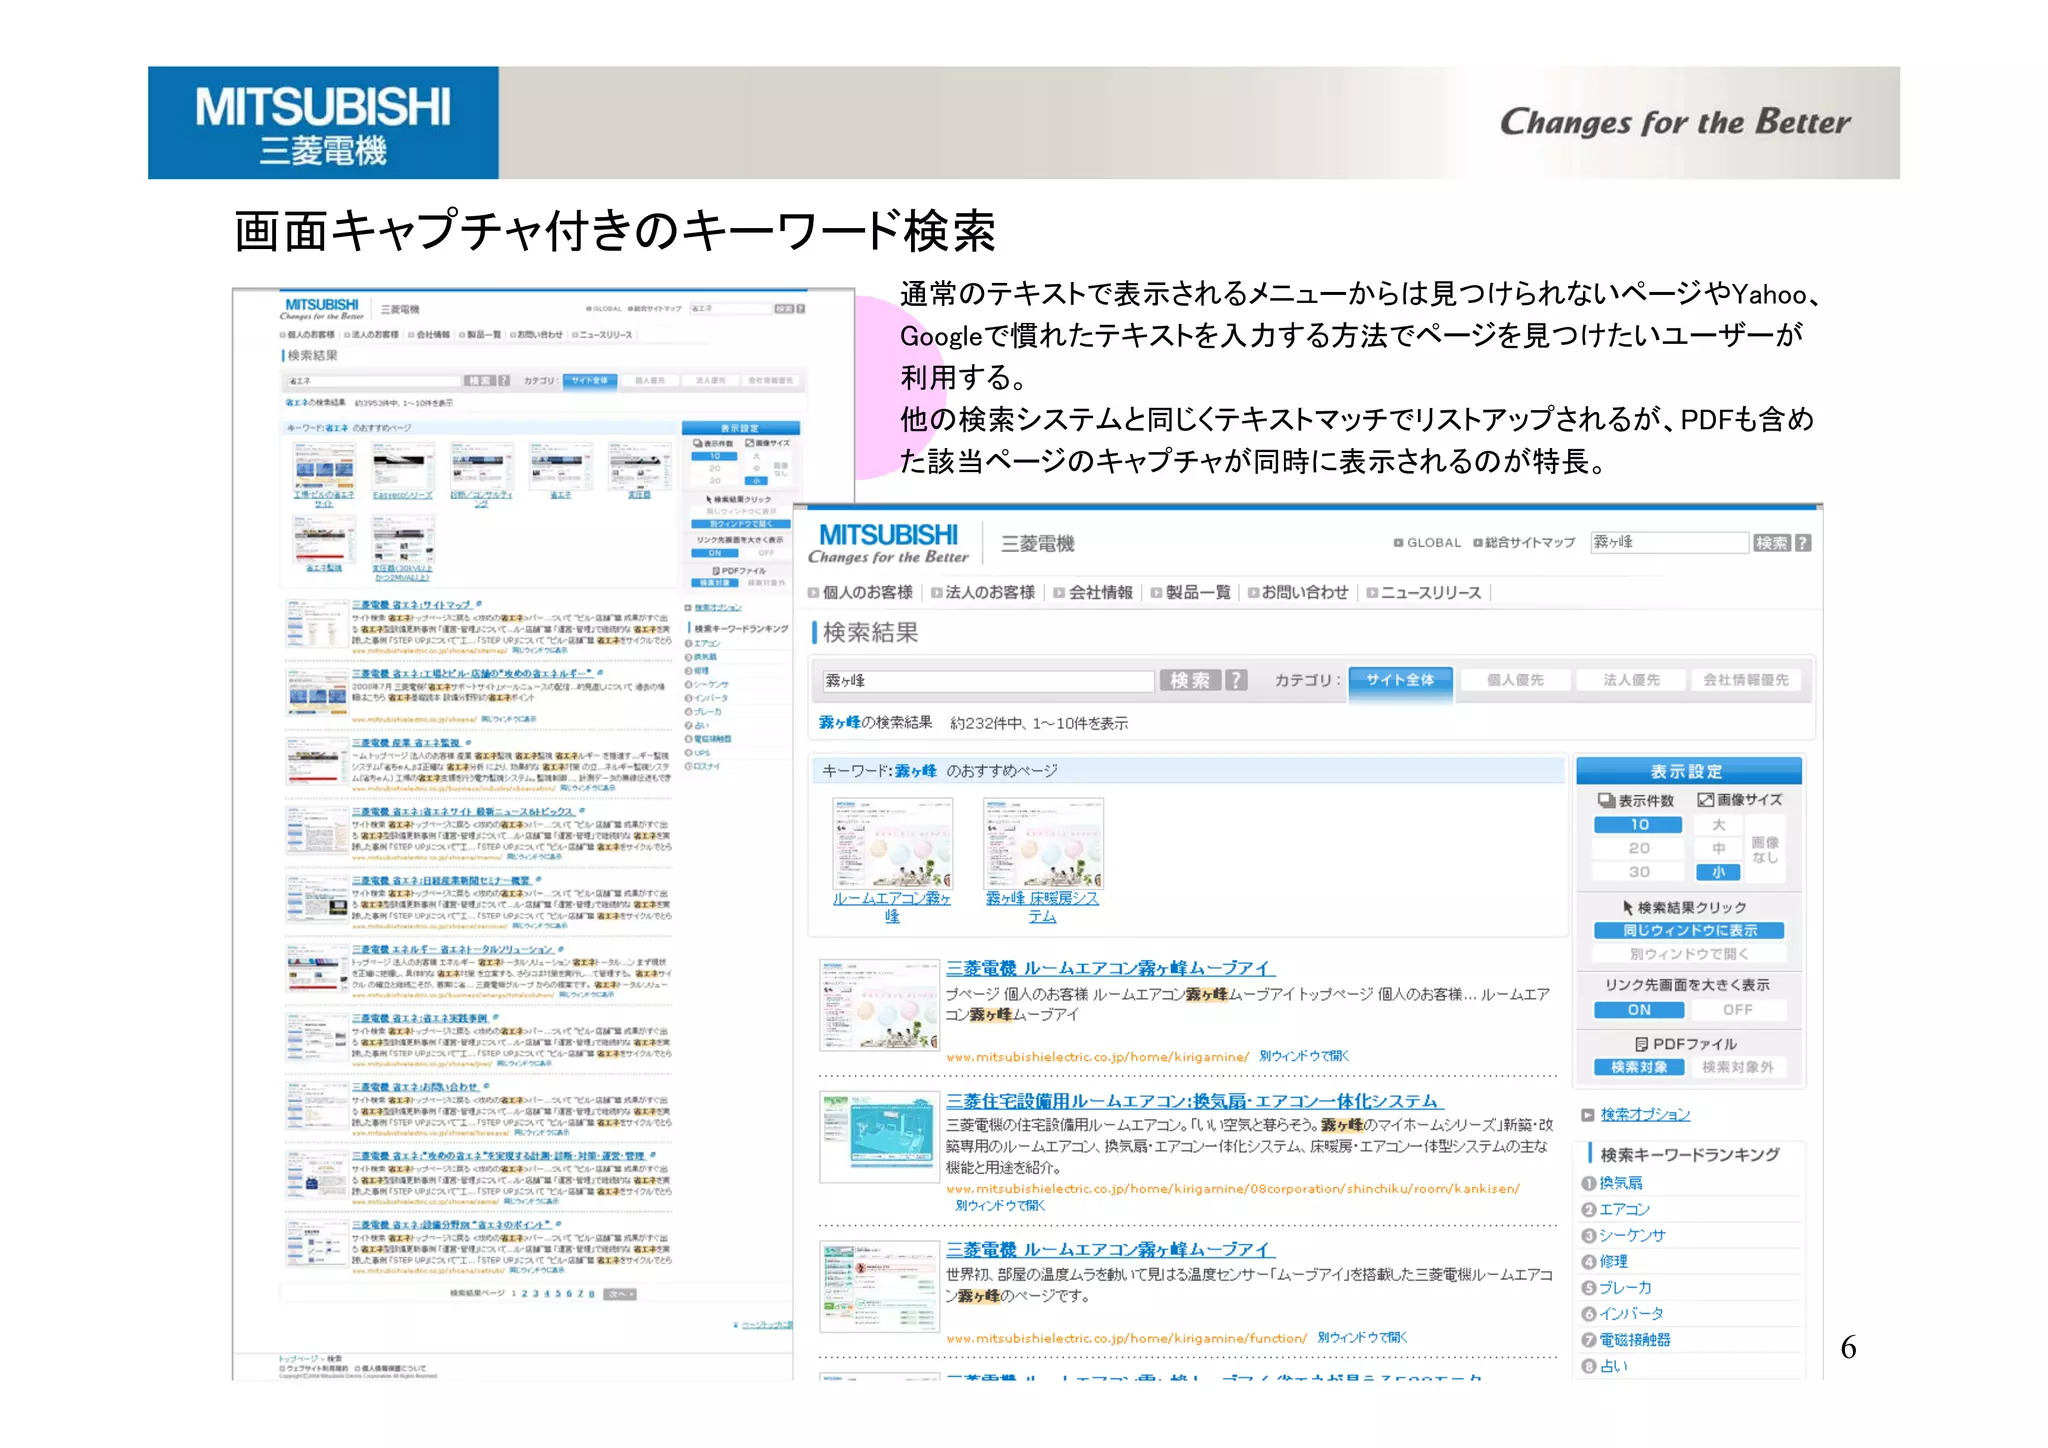
Task: Click ranking keyword 占い
Action: coord(1613,1366)
